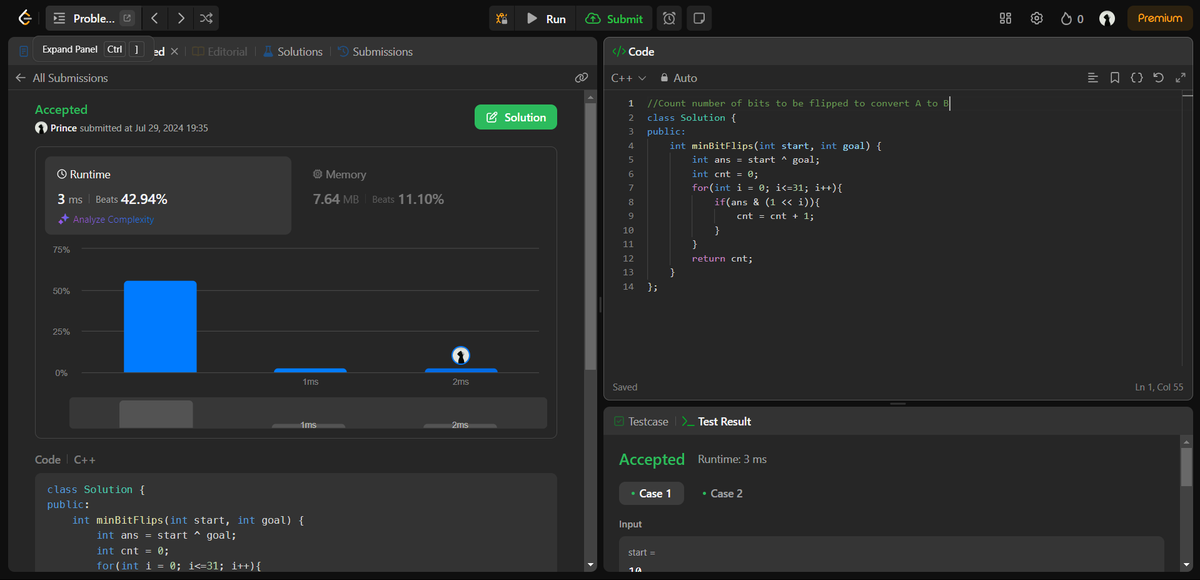Viewport: 1200px width, 580px height.
Task: Switch to the Solutions tab
Action: [x=293, y=51]
